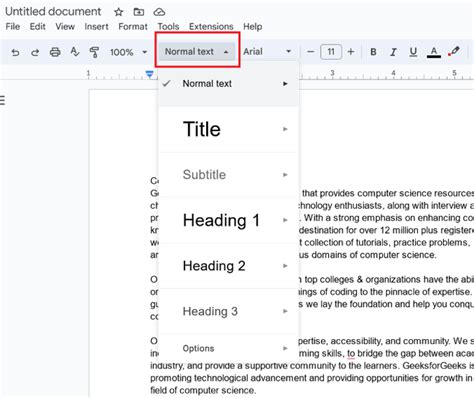Rename the Untitled document title

(53, 12)
